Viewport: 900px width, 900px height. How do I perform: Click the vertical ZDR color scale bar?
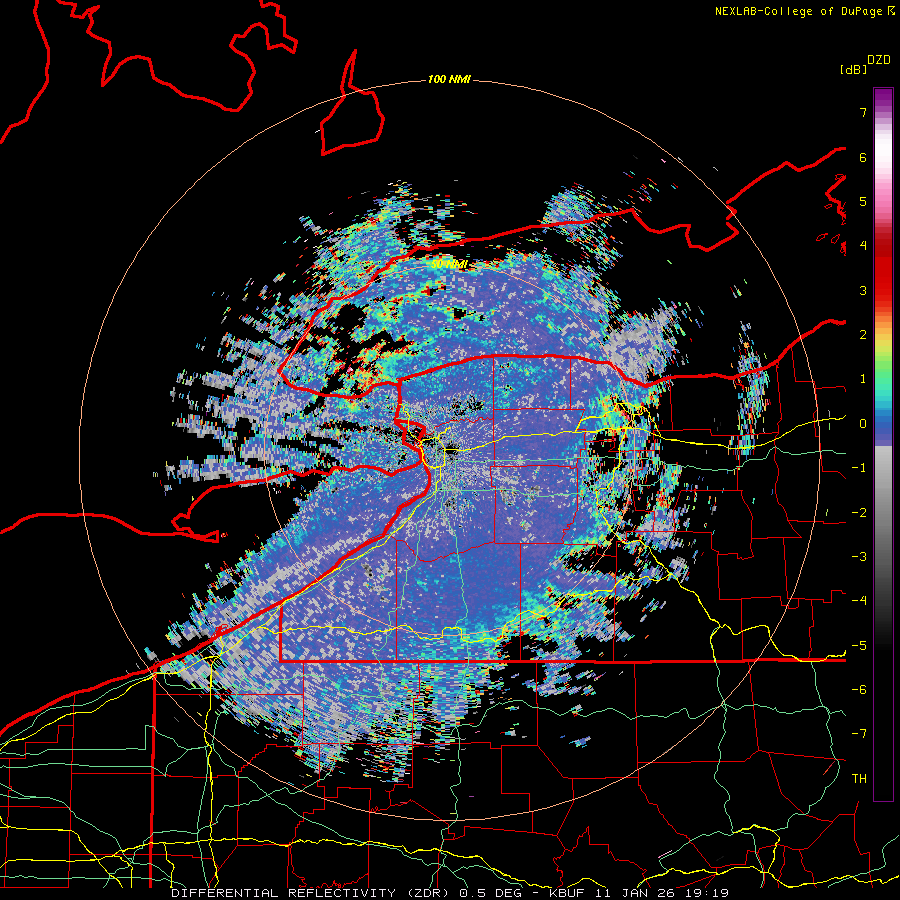[883, 444]
